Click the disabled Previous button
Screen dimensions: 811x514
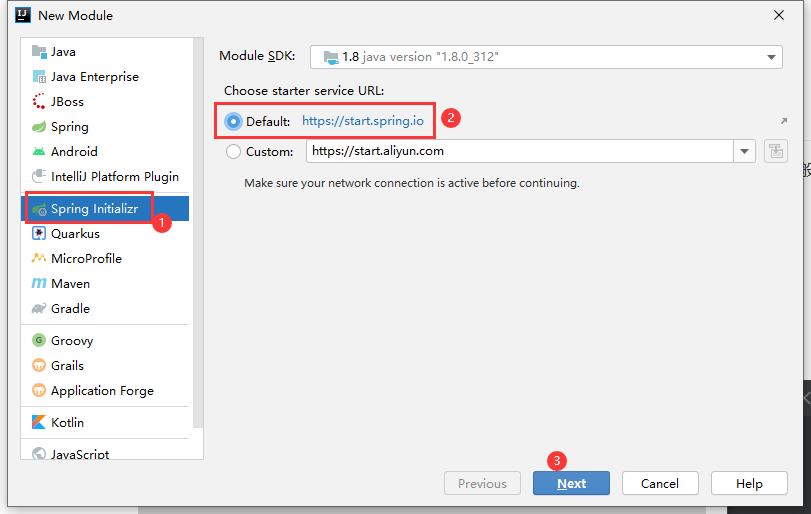[x=482, y=483]
